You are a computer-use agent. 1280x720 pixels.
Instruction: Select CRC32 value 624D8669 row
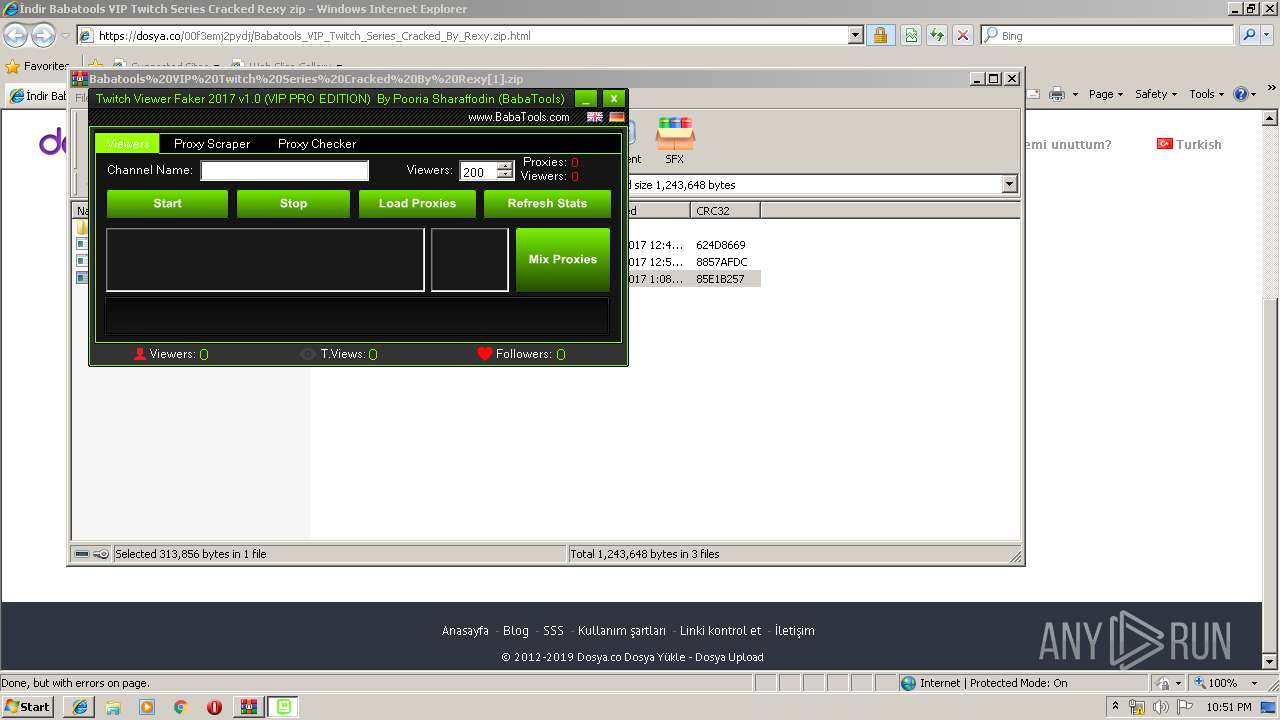tap(721, 245)
